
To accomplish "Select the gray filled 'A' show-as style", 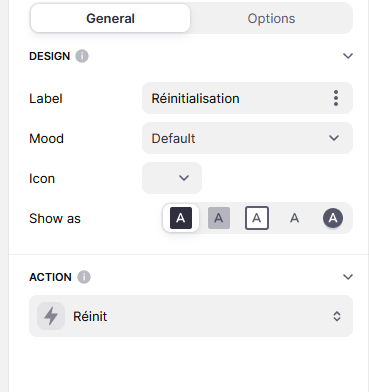I will point(219,218).
